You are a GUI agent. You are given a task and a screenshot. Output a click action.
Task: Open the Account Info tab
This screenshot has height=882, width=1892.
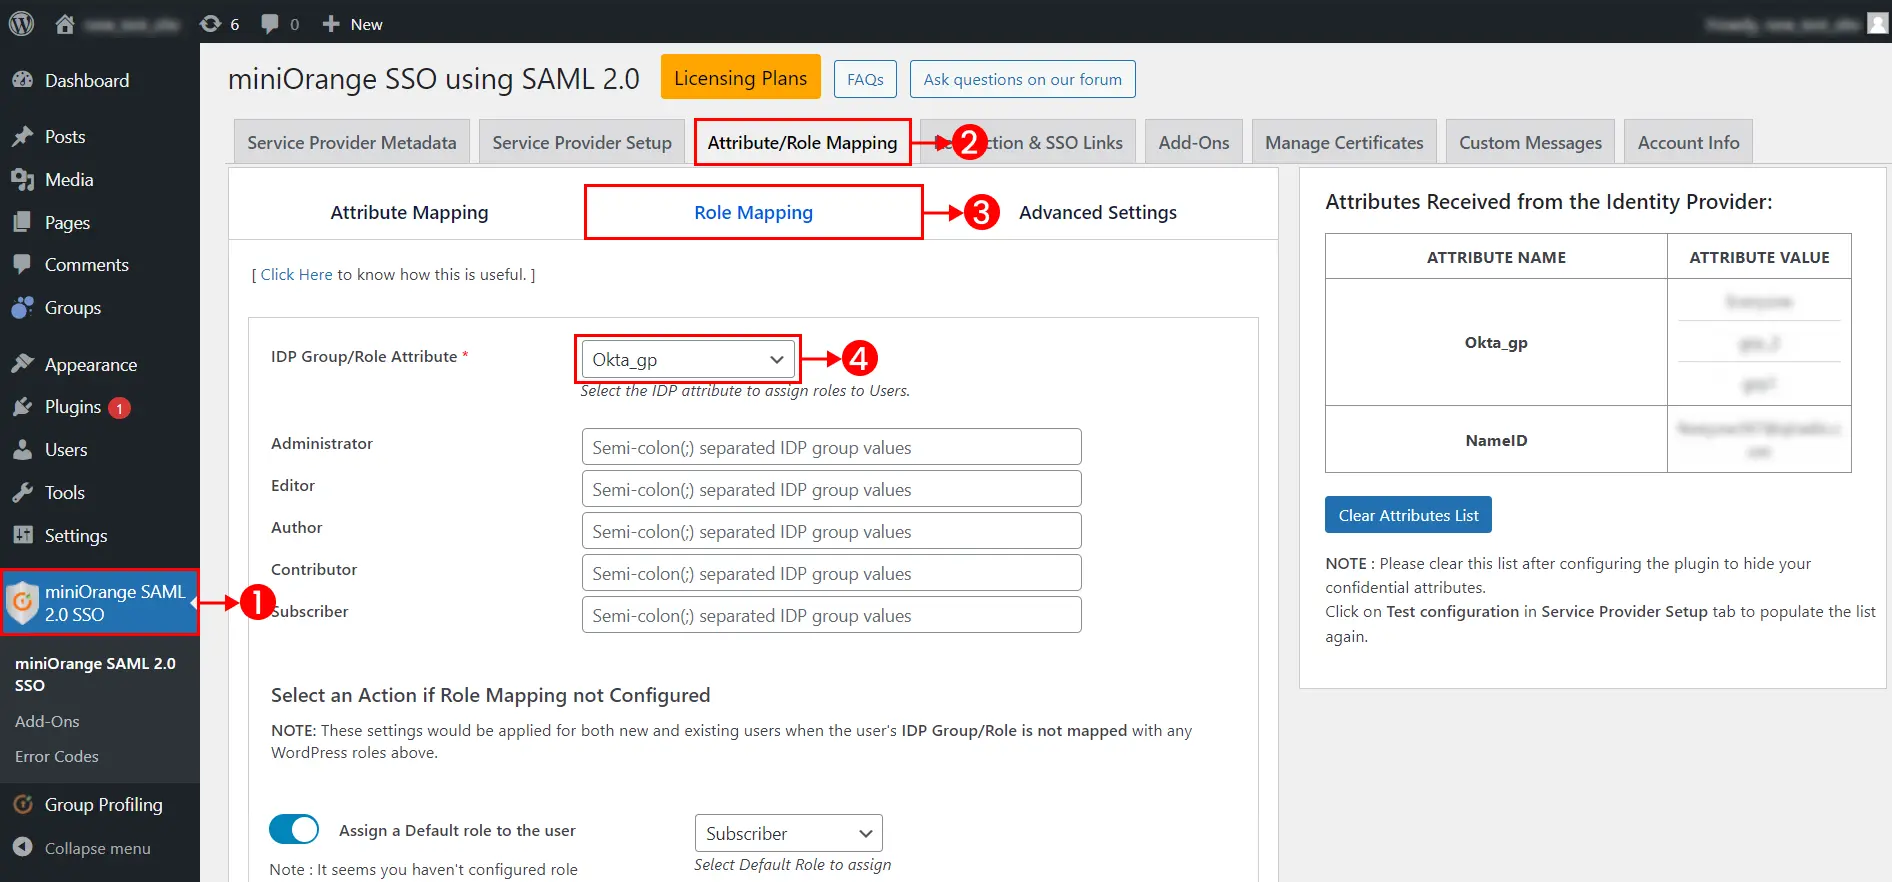tap(1688, 142)
